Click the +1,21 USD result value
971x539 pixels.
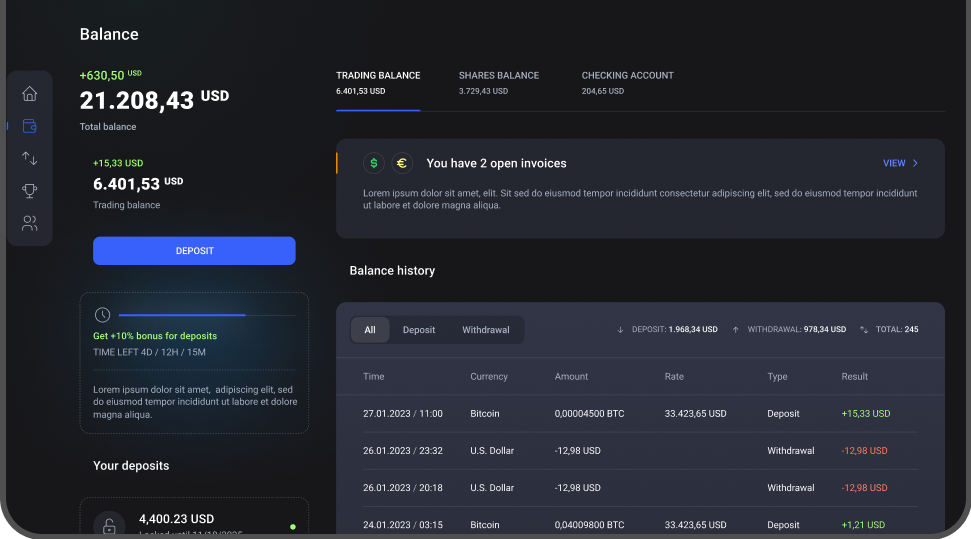point(863,525)
